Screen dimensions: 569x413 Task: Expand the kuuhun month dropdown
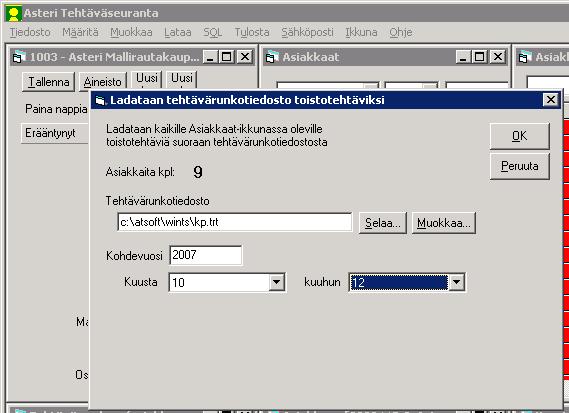pyautogui.click(x=457, y=282)
